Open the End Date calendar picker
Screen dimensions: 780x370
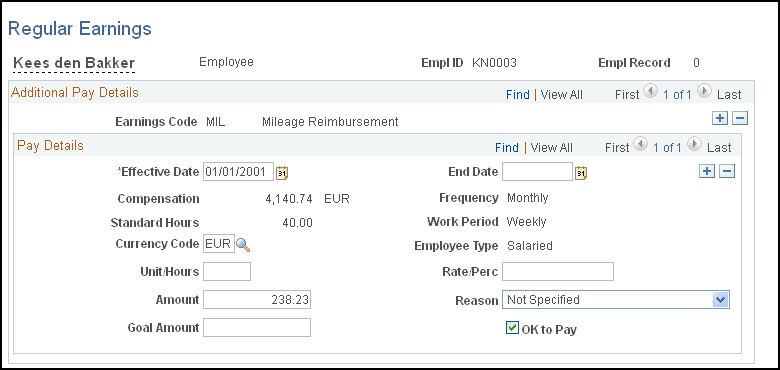click(x=581, y=173)
